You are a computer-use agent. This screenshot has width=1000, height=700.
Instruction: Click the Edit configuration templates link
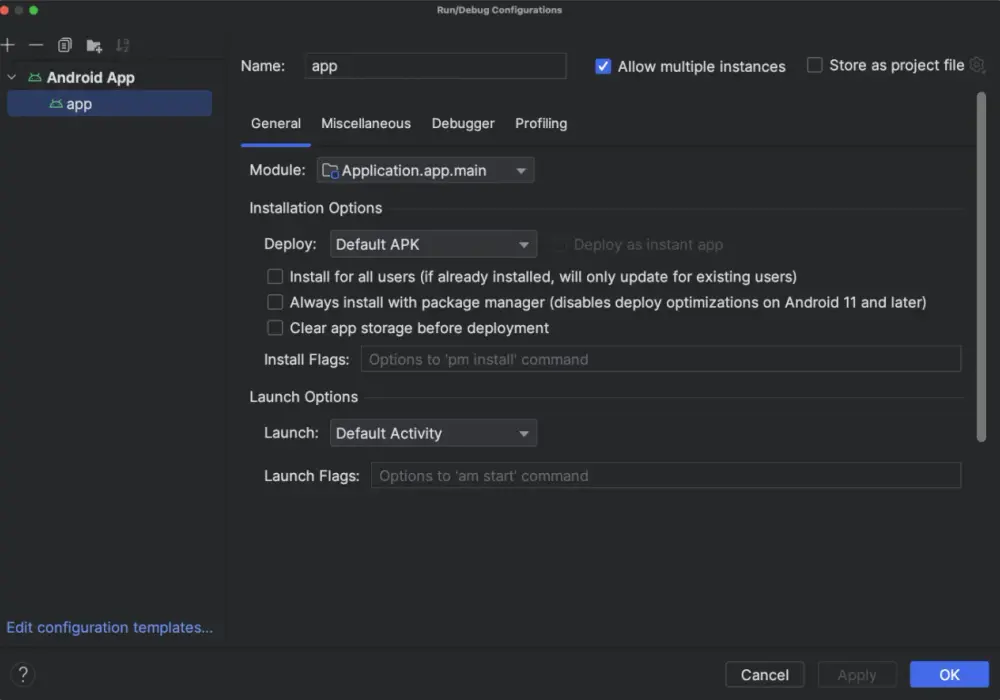[x=110, y=627]
